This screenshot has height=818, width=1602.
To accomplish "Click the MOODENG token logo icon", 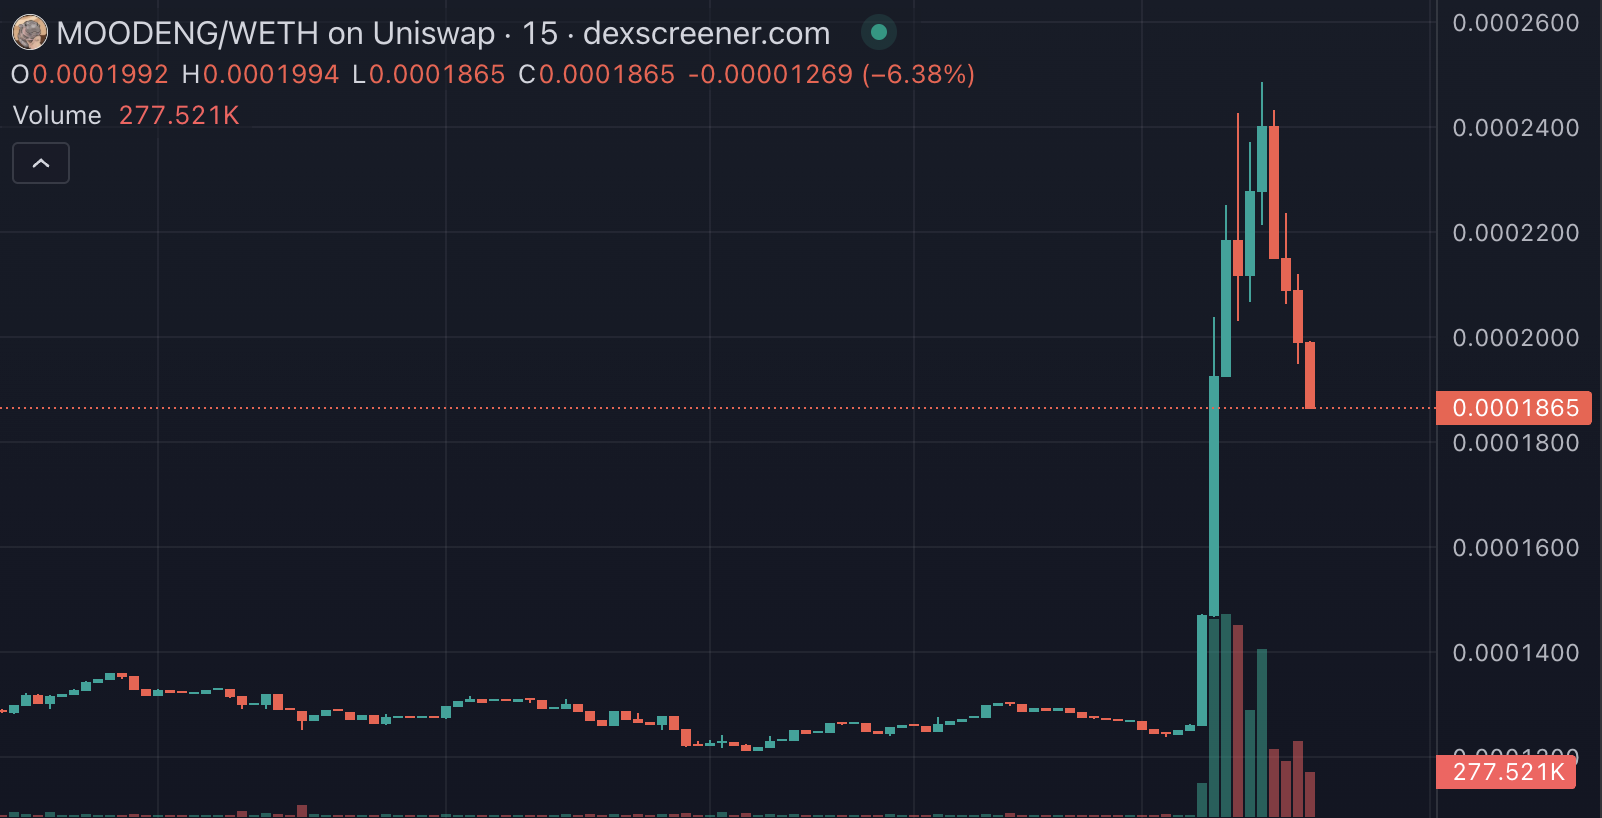I will pos(29,33).
